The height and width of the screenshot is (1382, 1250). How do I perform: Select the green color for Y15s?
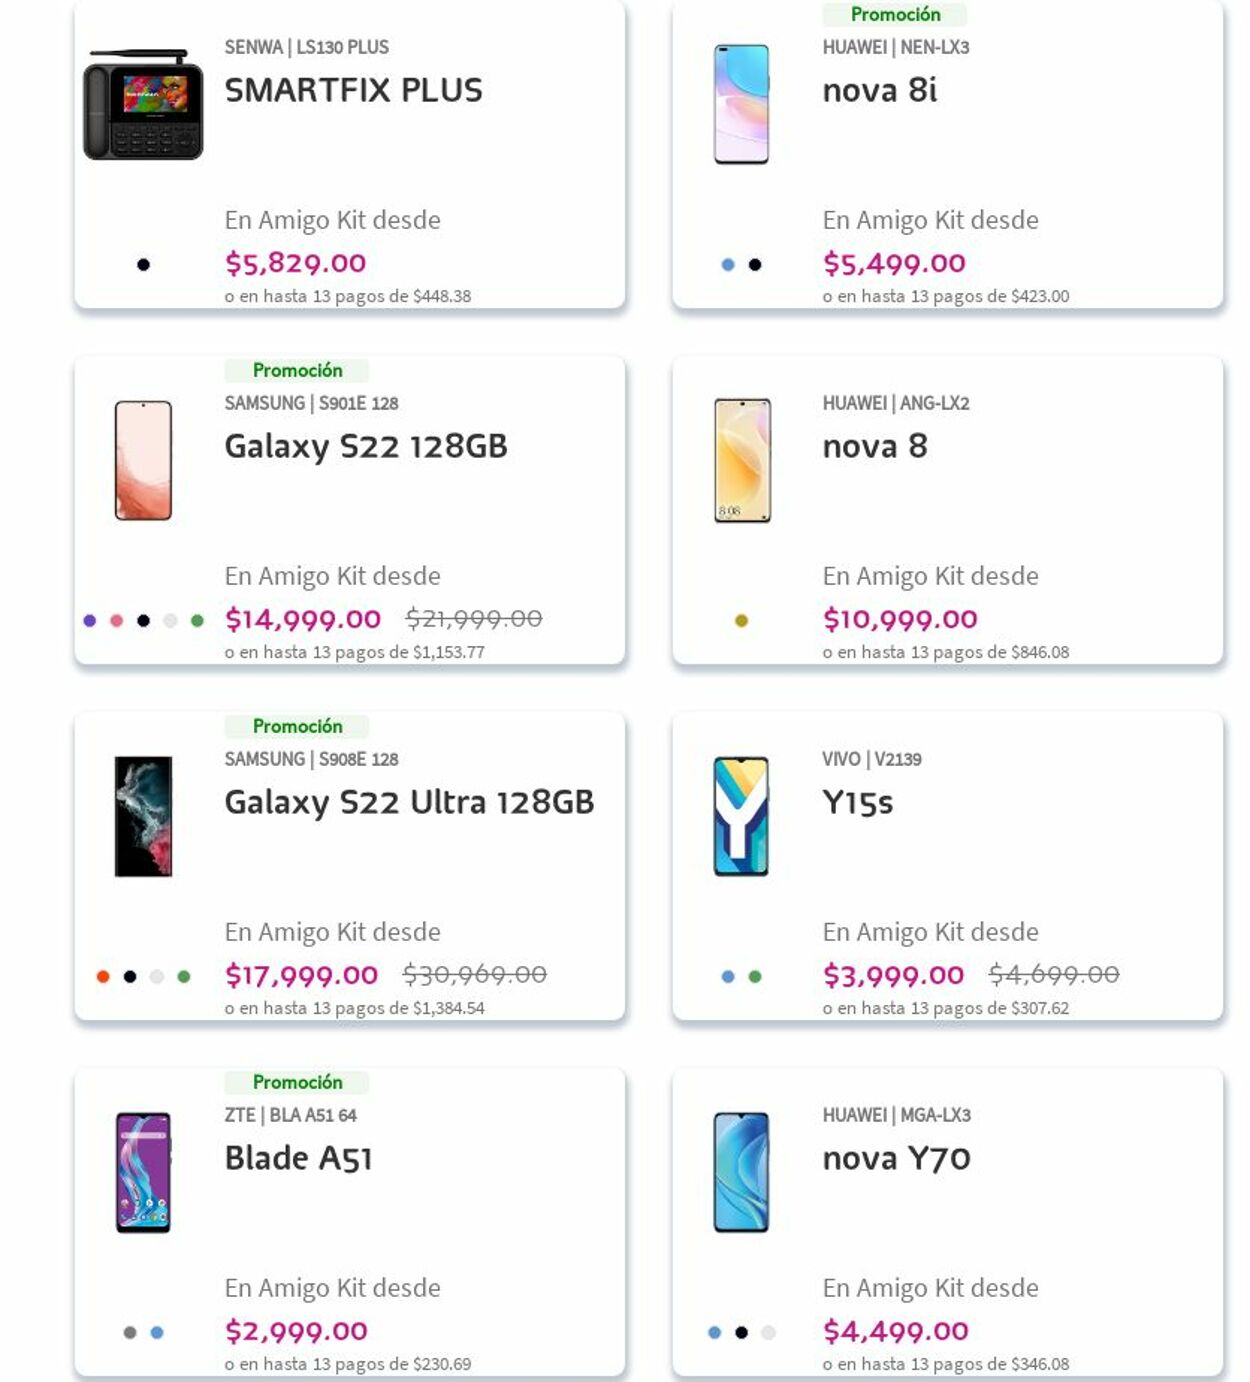point(755,977)
